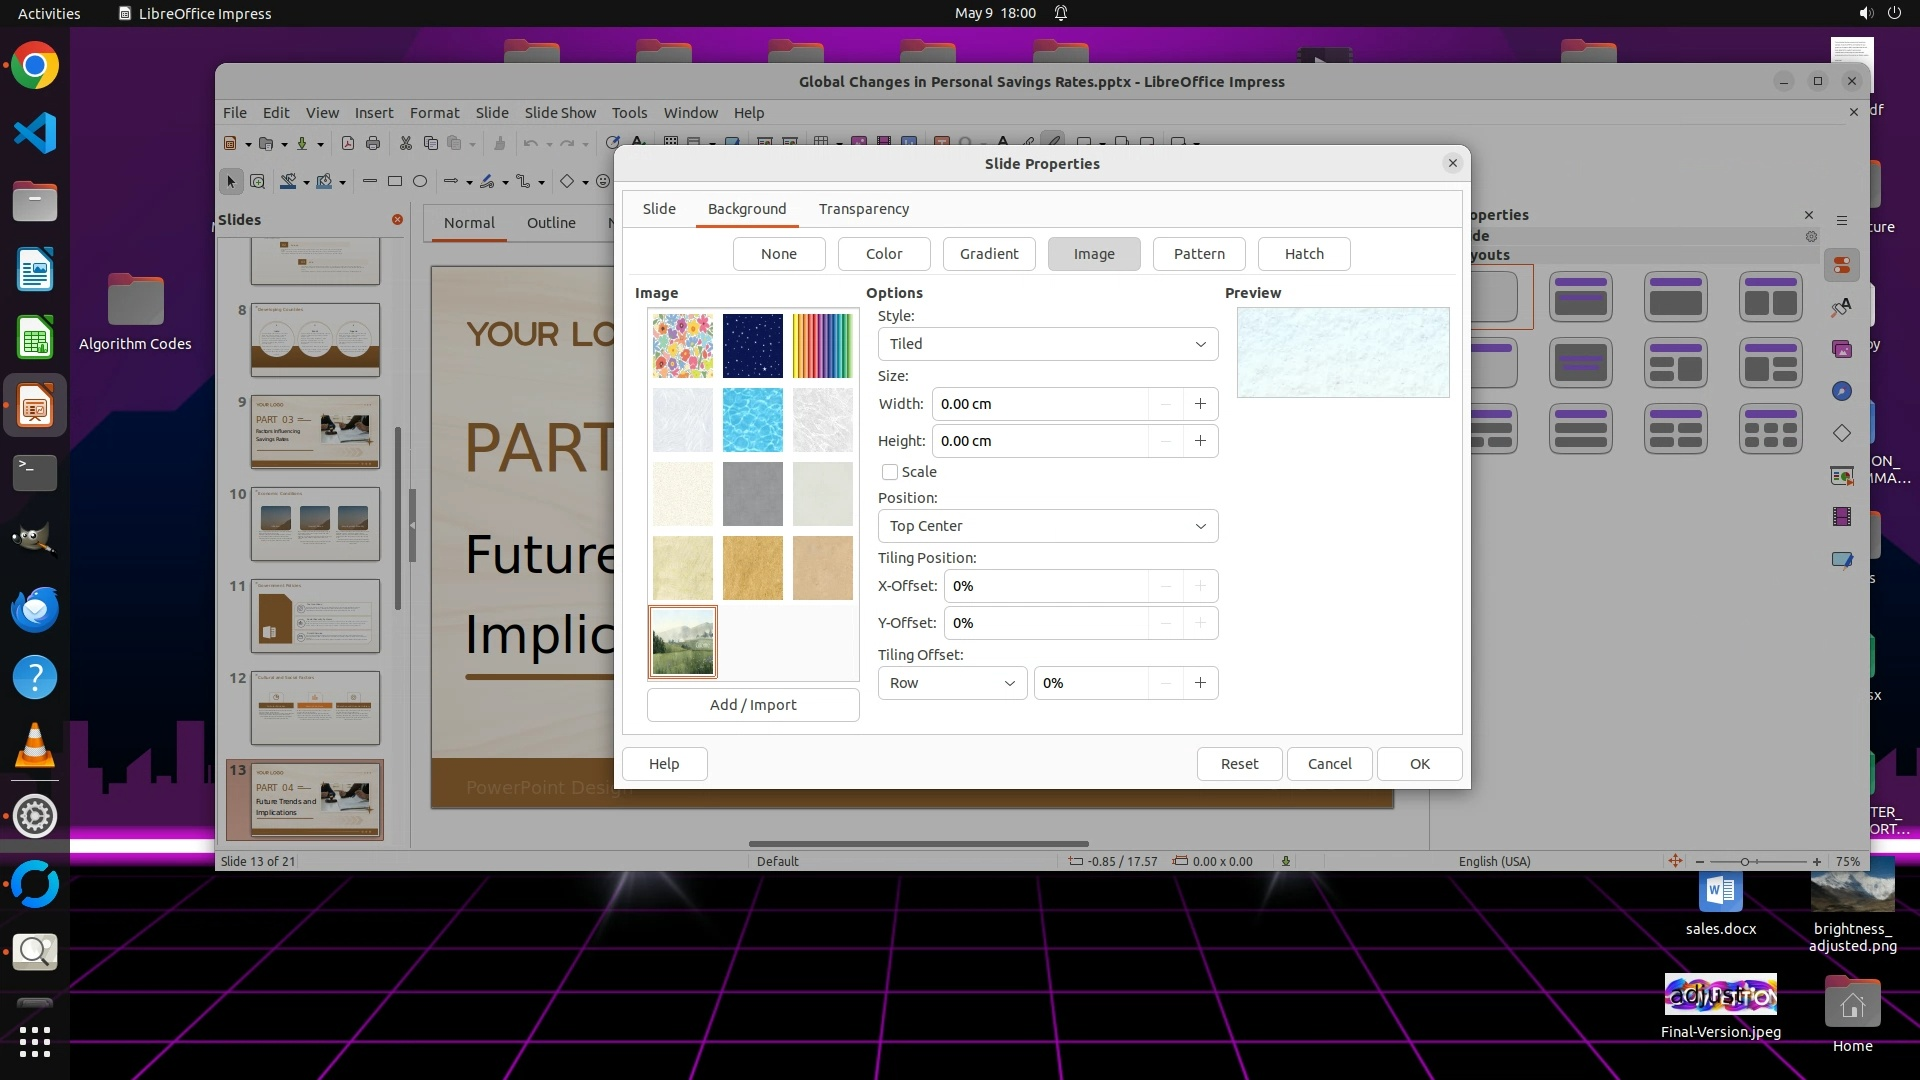Open the Tiling Offset Row dropdown
1920x1080 pixels.
(951, 683)
